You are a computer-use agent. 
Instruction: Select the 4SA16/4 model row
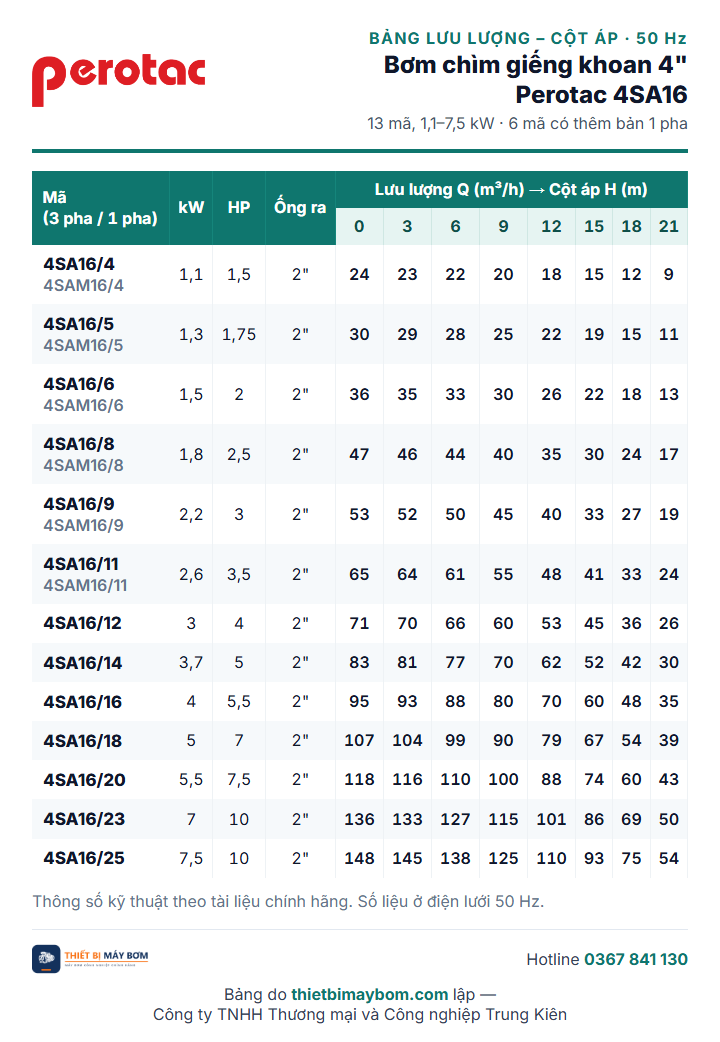360,274
